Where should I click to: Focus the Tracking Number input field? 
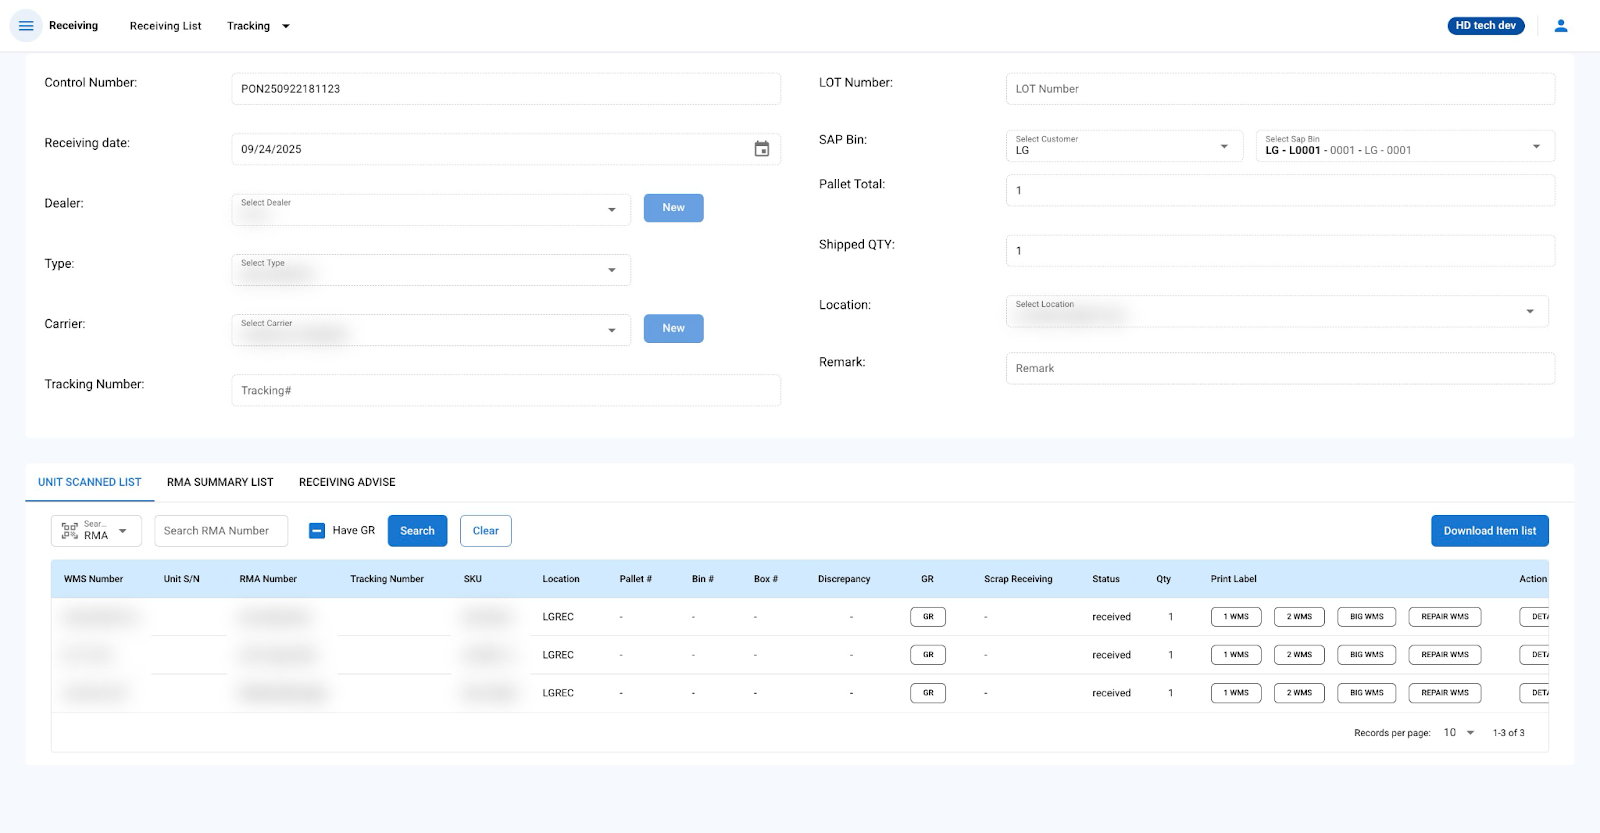505,391
